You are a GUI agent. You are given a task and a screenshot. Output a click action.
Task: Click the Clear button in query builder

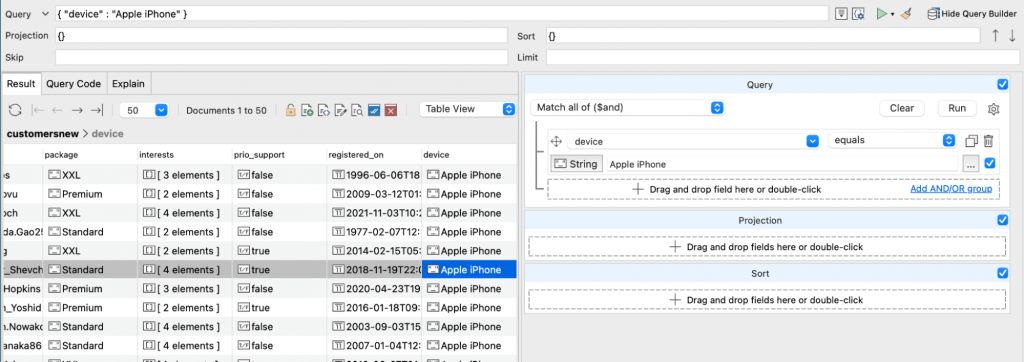[902, 108]
